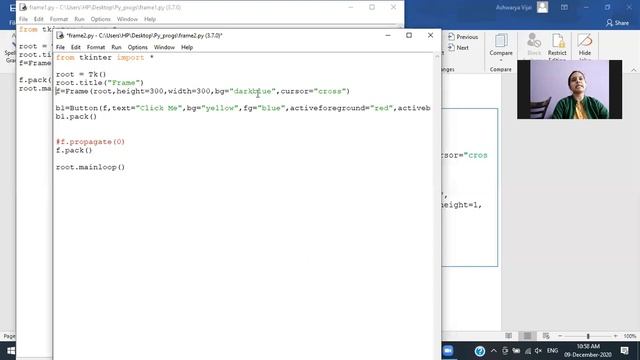Open the Help menu in frame2.py window
The width and height of the screenshot is (640, 360).
187,47
